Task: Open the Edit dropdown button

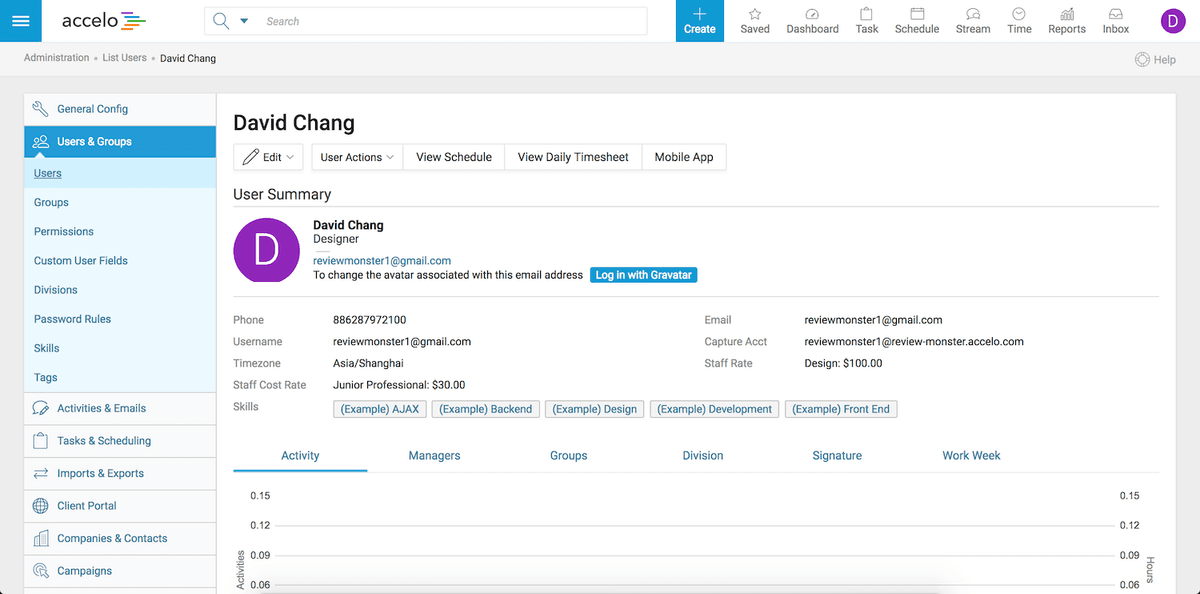Action: [268, 157]
